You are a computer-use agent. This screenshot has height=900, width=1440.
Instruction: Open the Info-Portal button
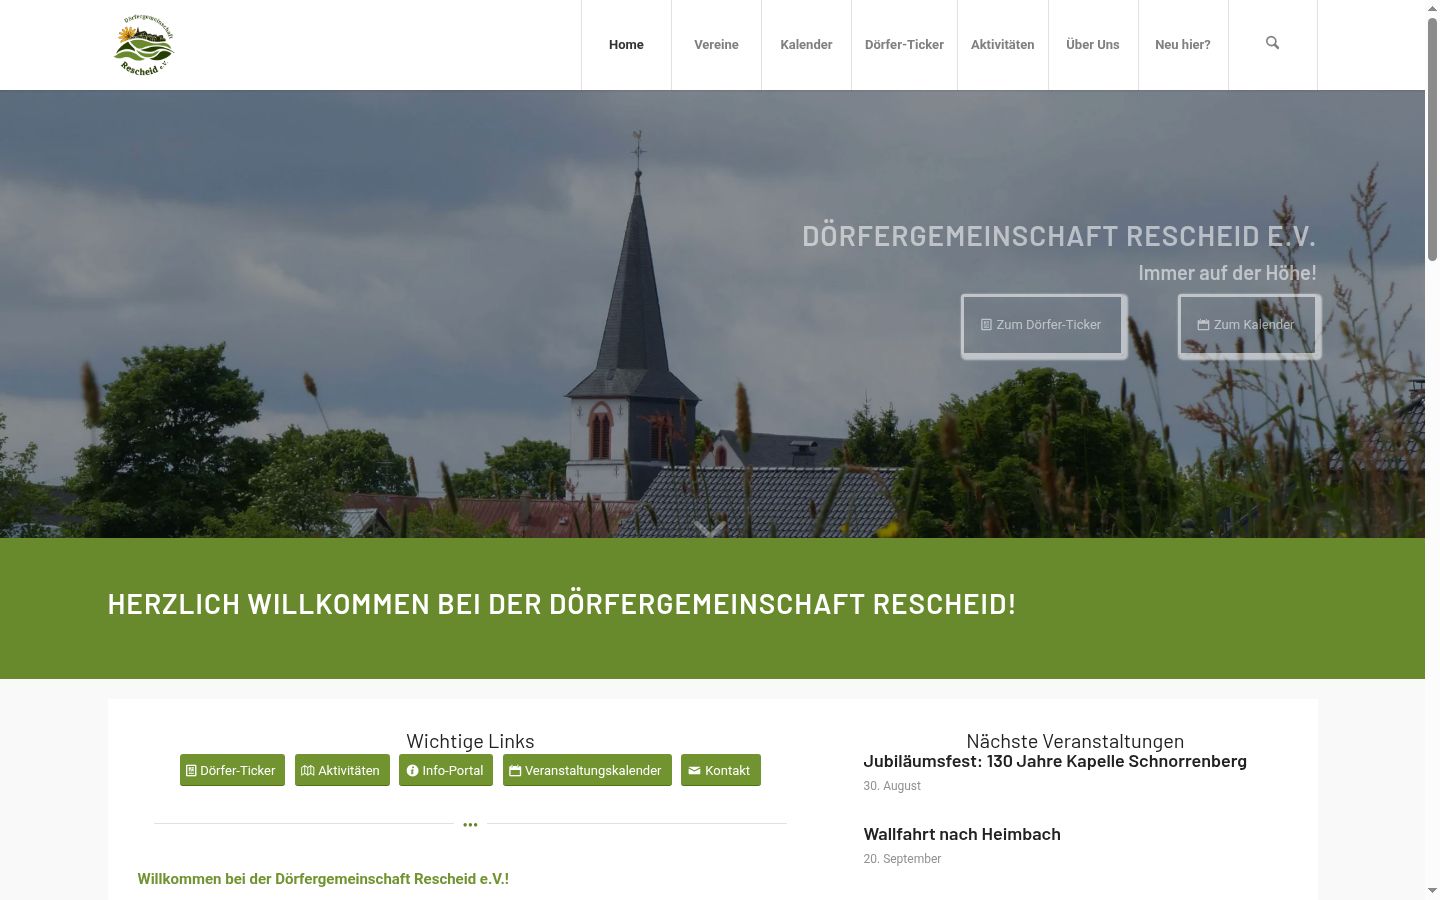pyautogui.click(x=446, y=770)
